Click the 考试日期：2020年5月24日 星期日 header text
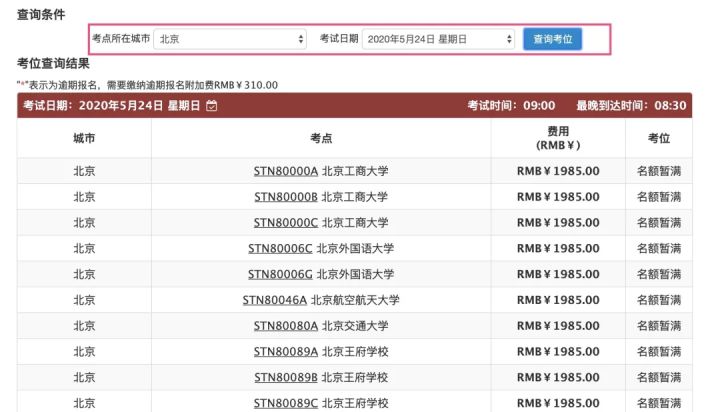720x412 pixels. click(x=112, y=106)
